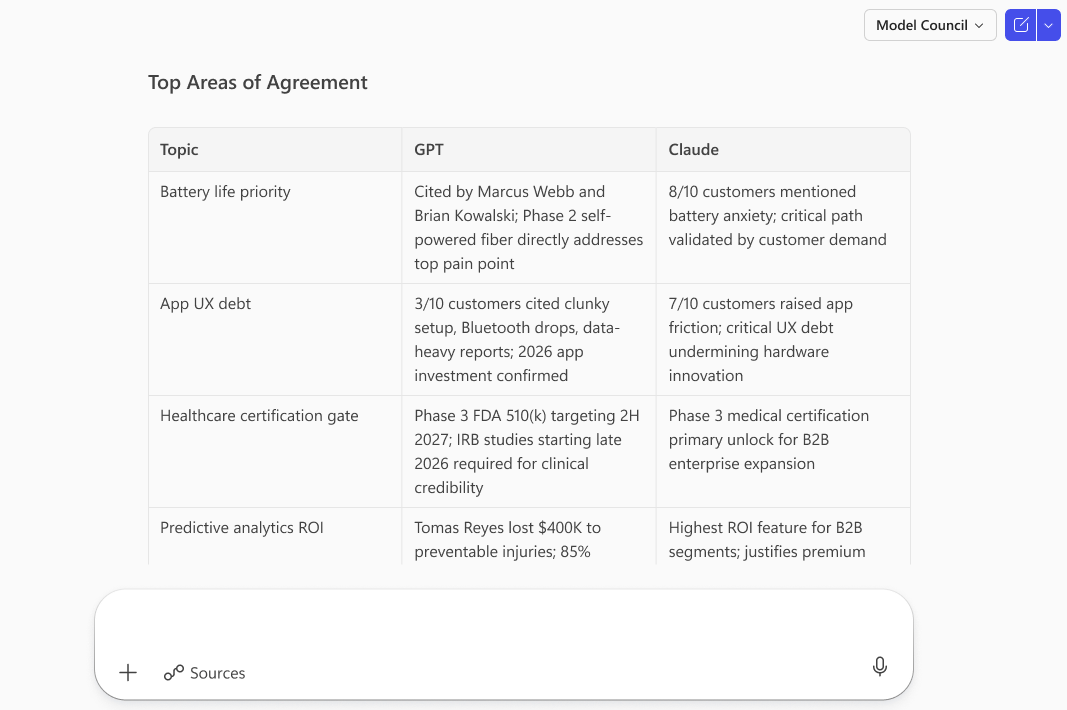Click the Sources button label
The image size is (1067, 710).
tap(217, 673)
